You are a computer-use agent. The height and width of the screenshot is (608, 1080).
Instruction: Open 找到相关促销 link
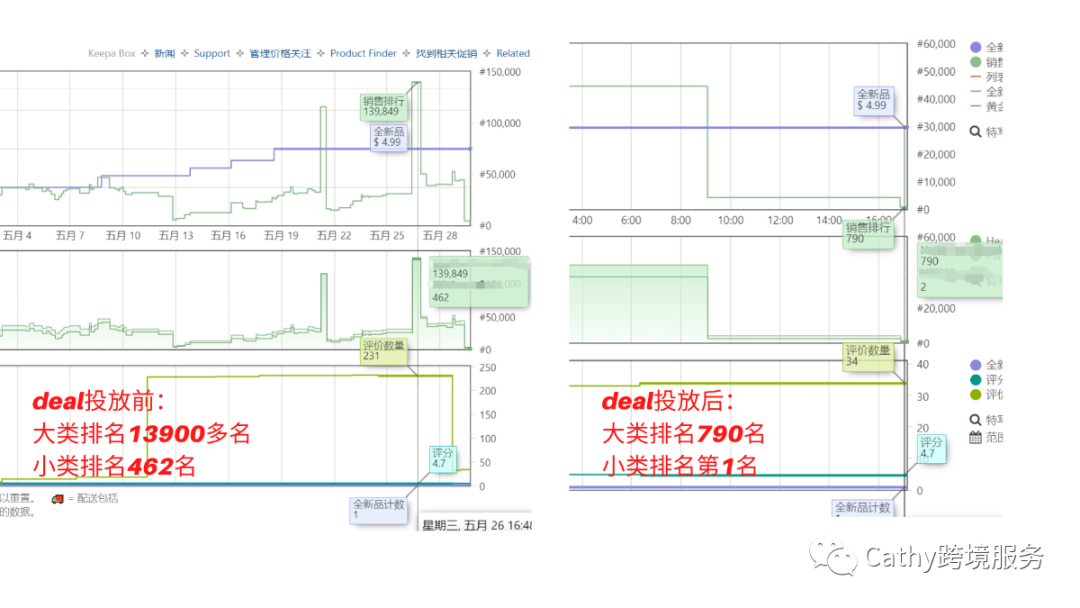446,53
